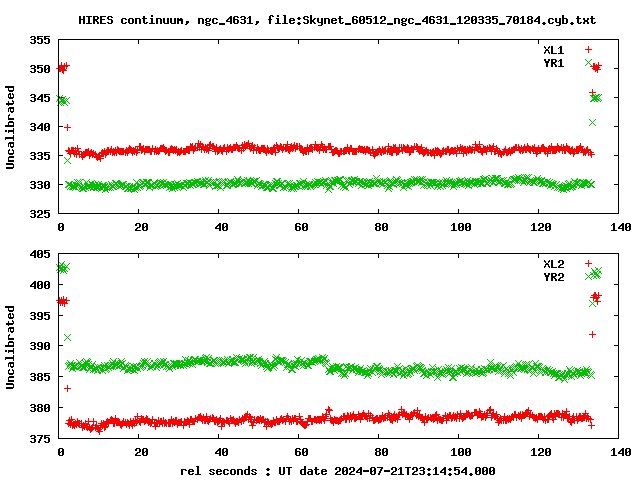Click the red plus marker beside XL2

coord(588,264)
